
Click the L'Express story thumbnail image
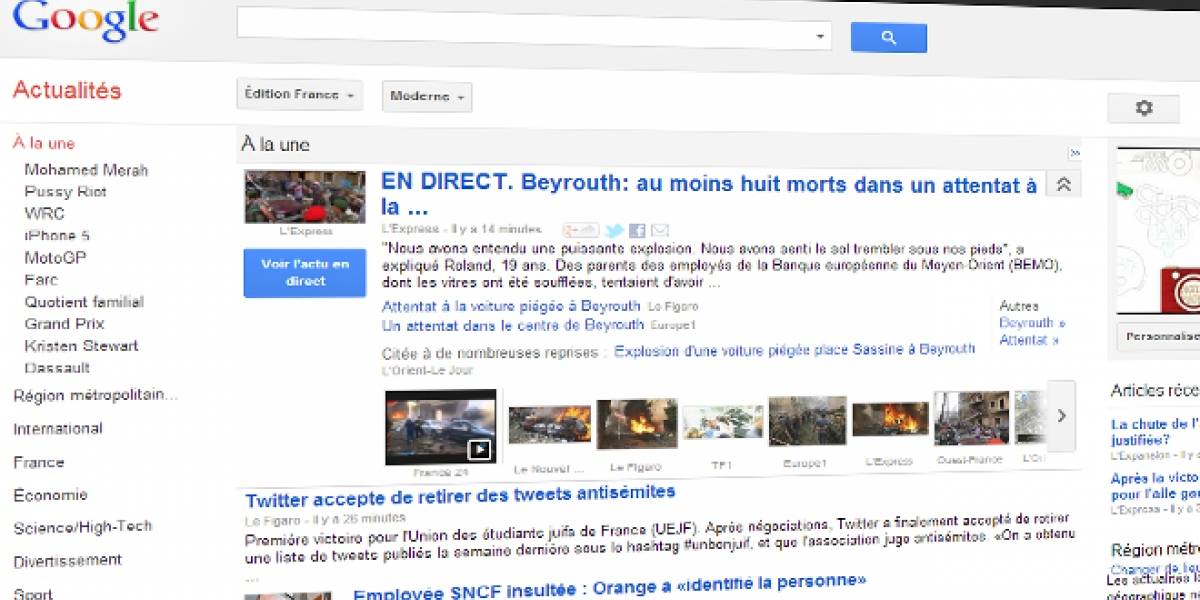(x=305, y=197)
